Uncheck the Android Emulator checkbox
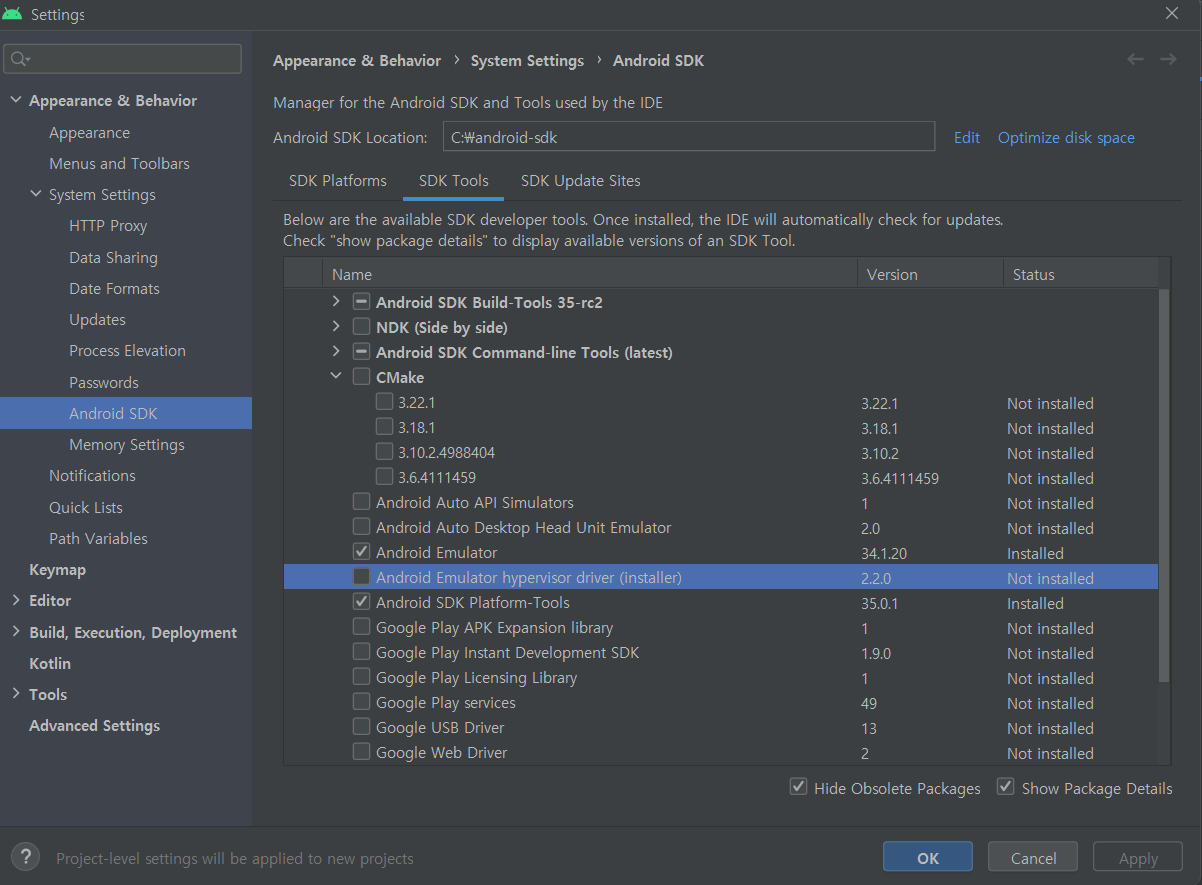 (x=361, y=552)
